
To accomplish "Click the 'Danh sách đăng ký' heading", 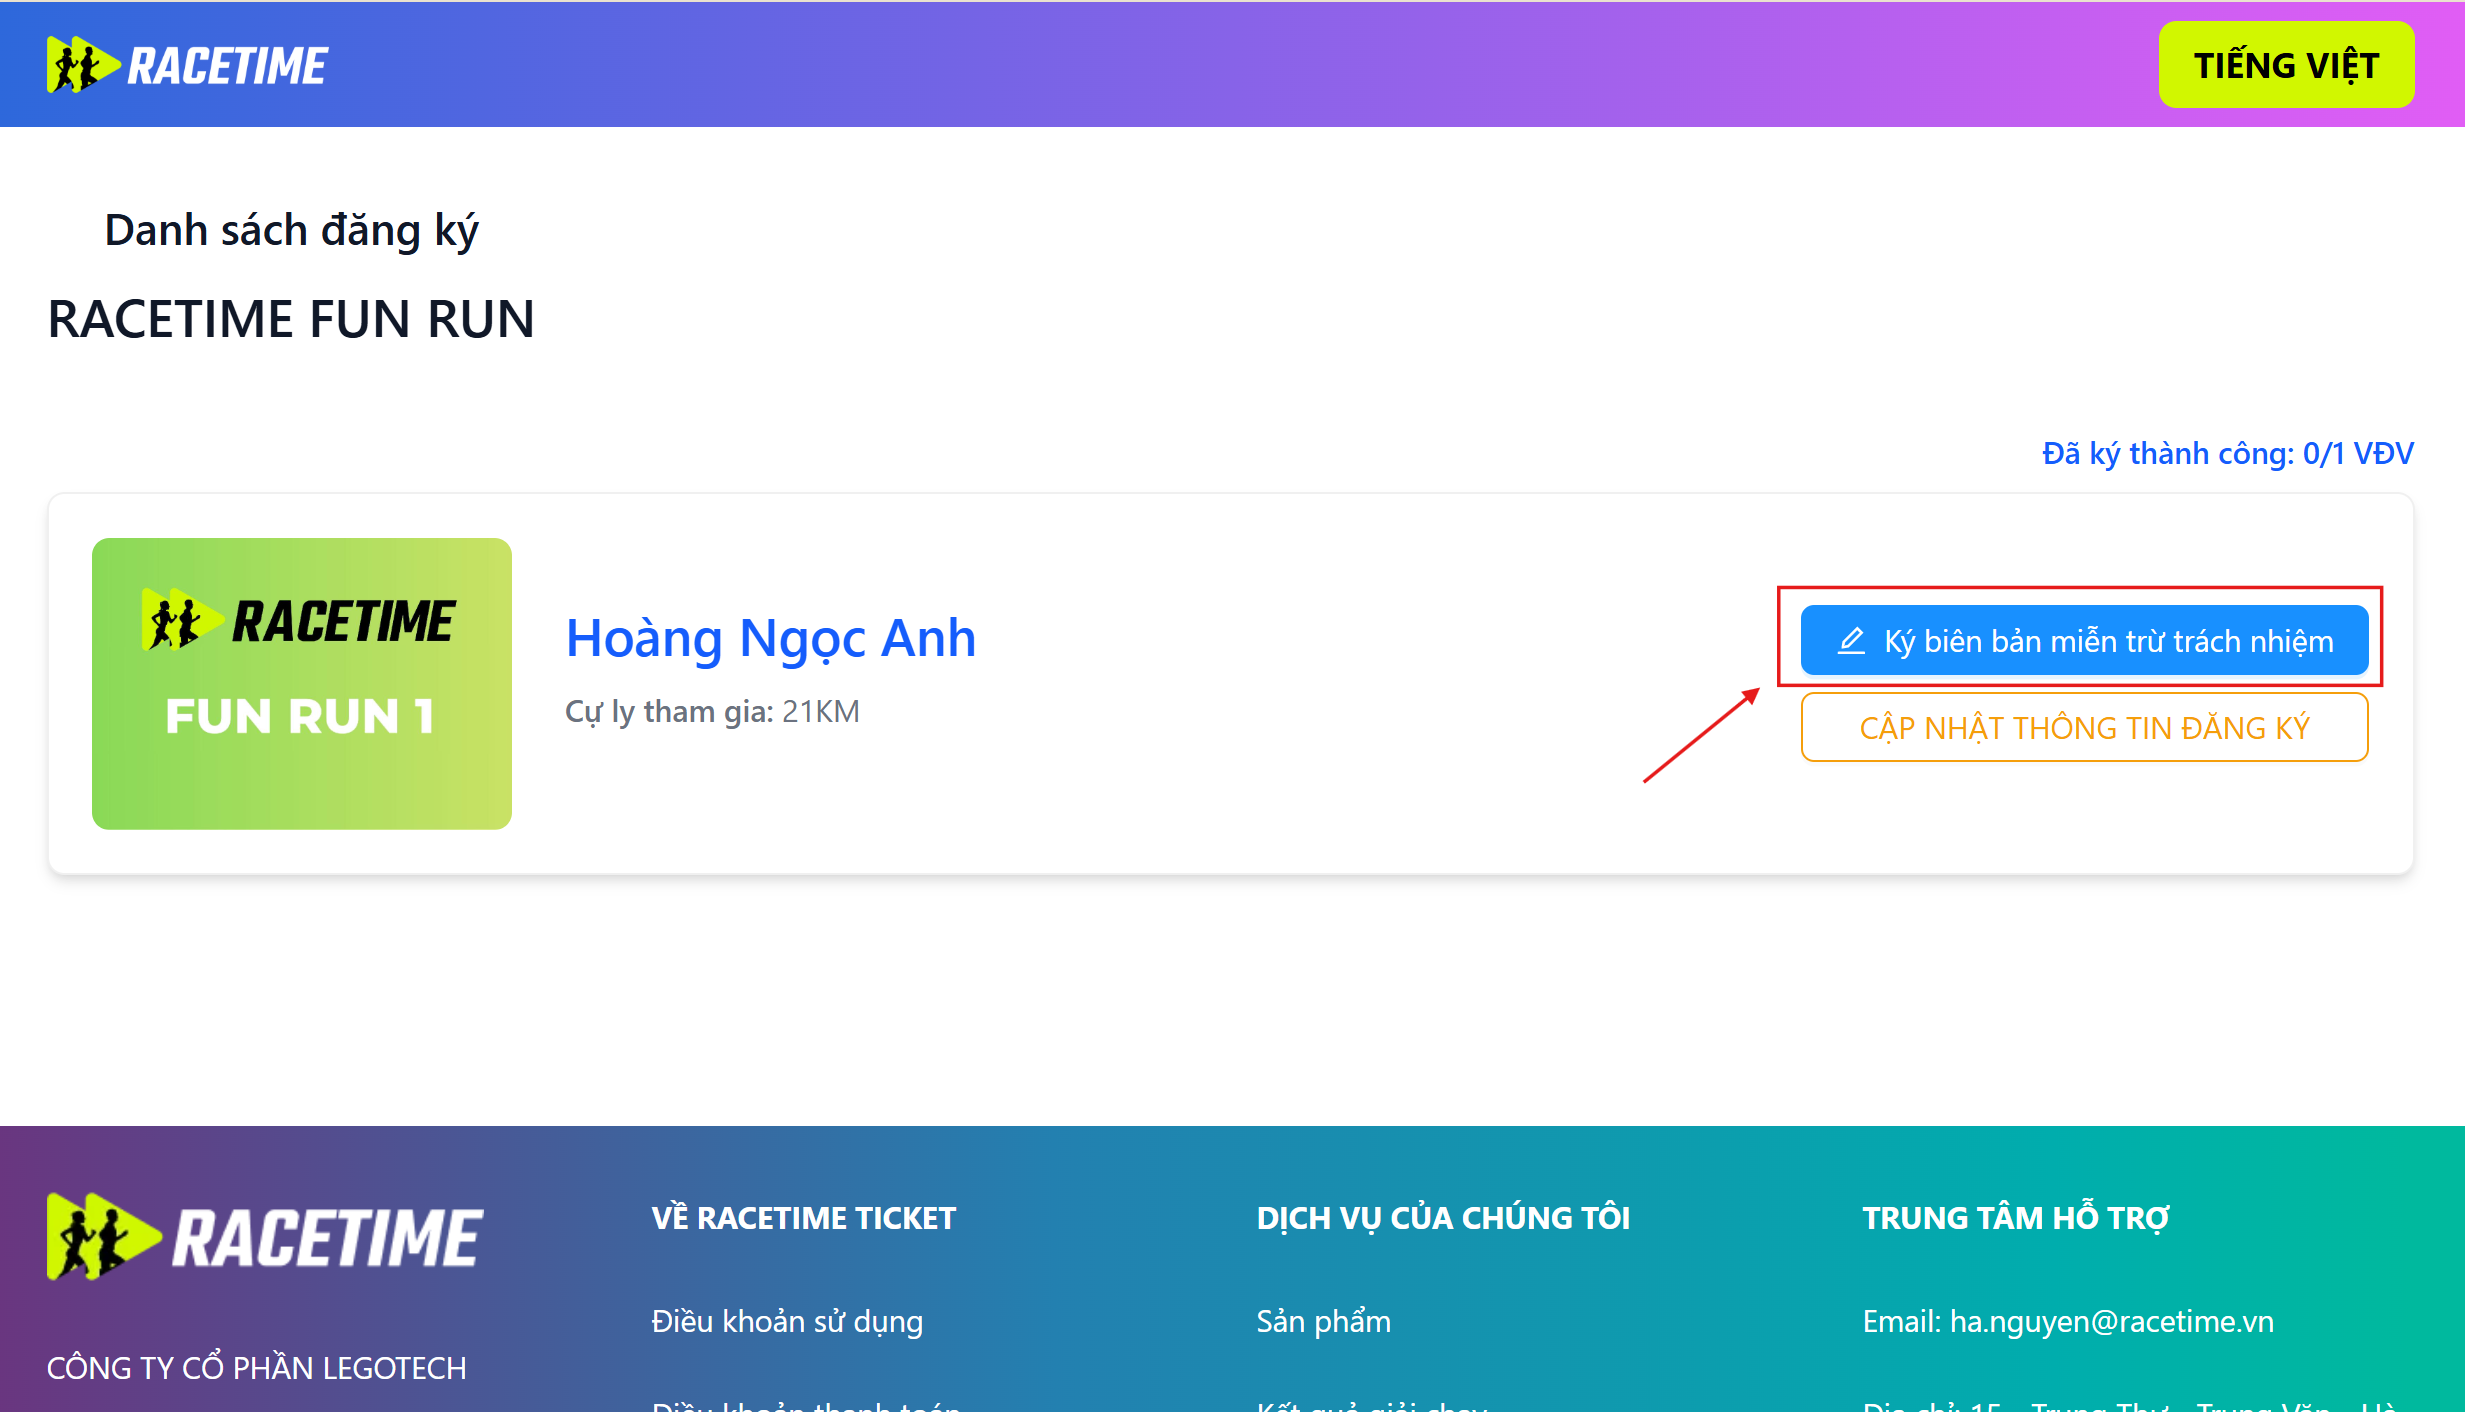I will [x=291, y=230].
